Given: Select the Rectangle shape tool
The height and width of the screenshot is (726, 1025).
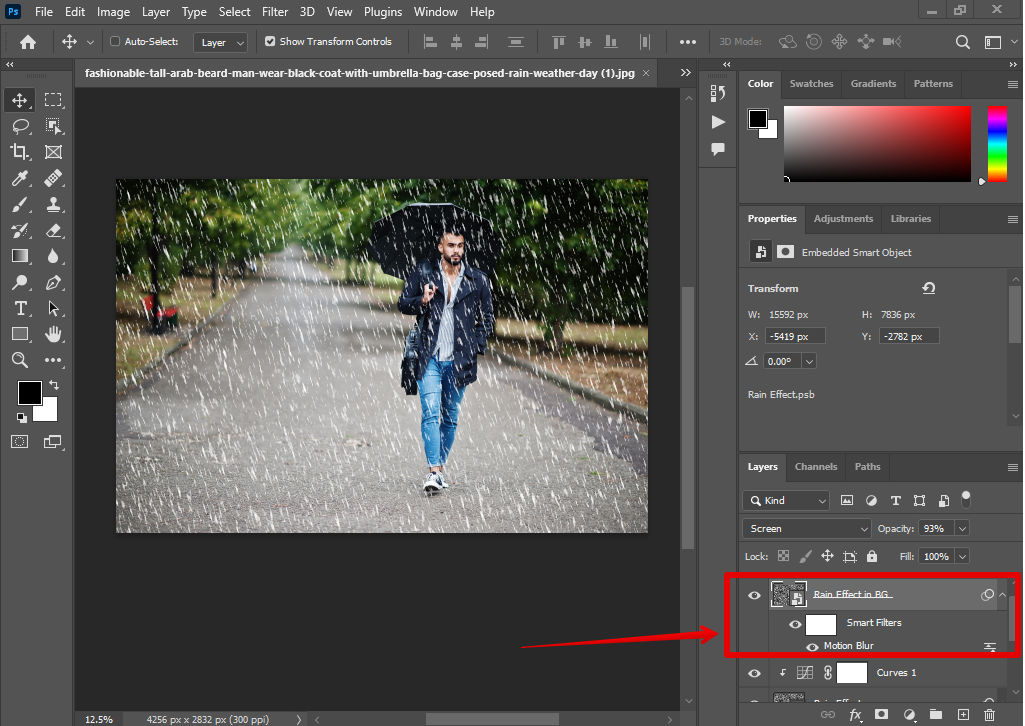Looking at the screenshot, I should coord(20,335).
